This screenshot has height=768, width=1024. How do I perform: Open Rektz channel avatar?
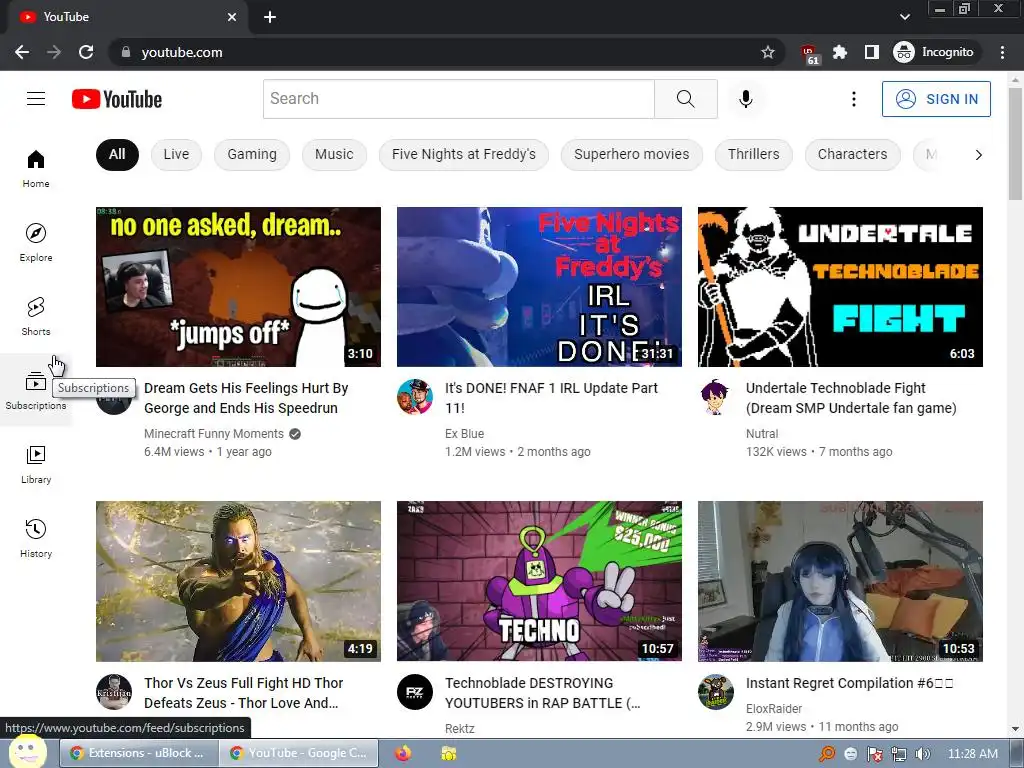[x=415, y=692]
